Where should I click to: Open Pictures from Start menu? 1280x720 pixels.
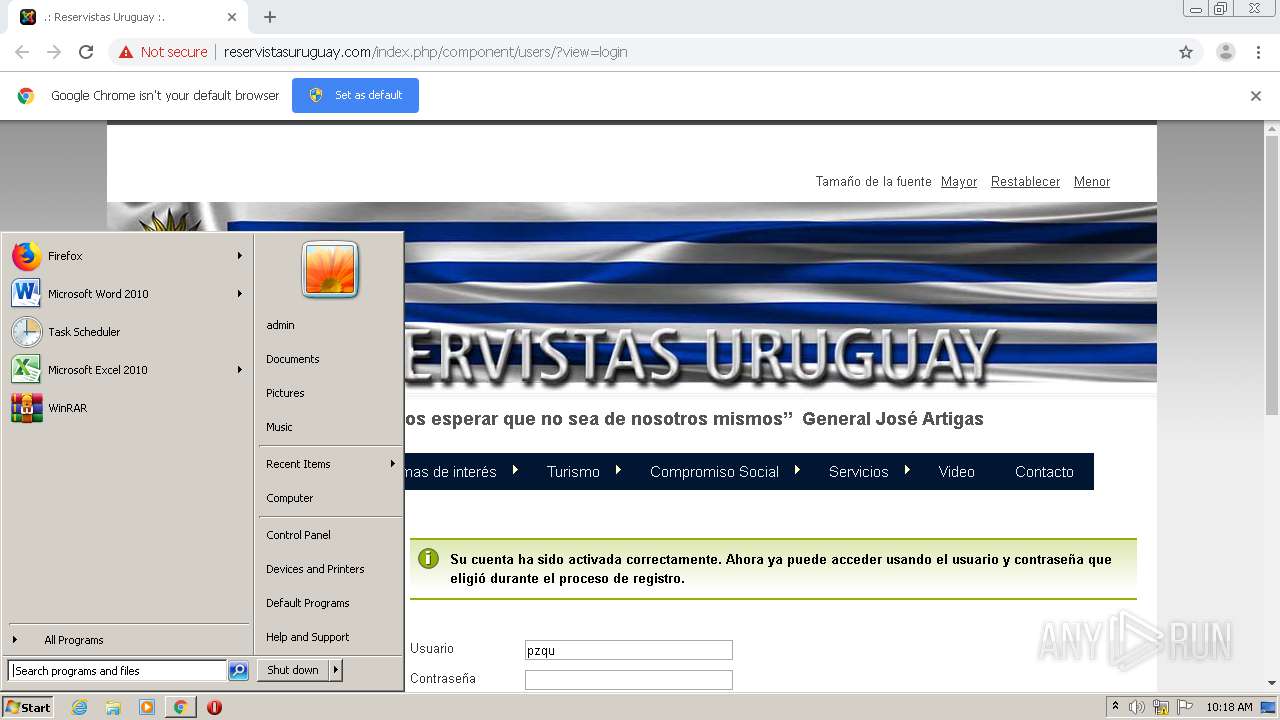285,393
